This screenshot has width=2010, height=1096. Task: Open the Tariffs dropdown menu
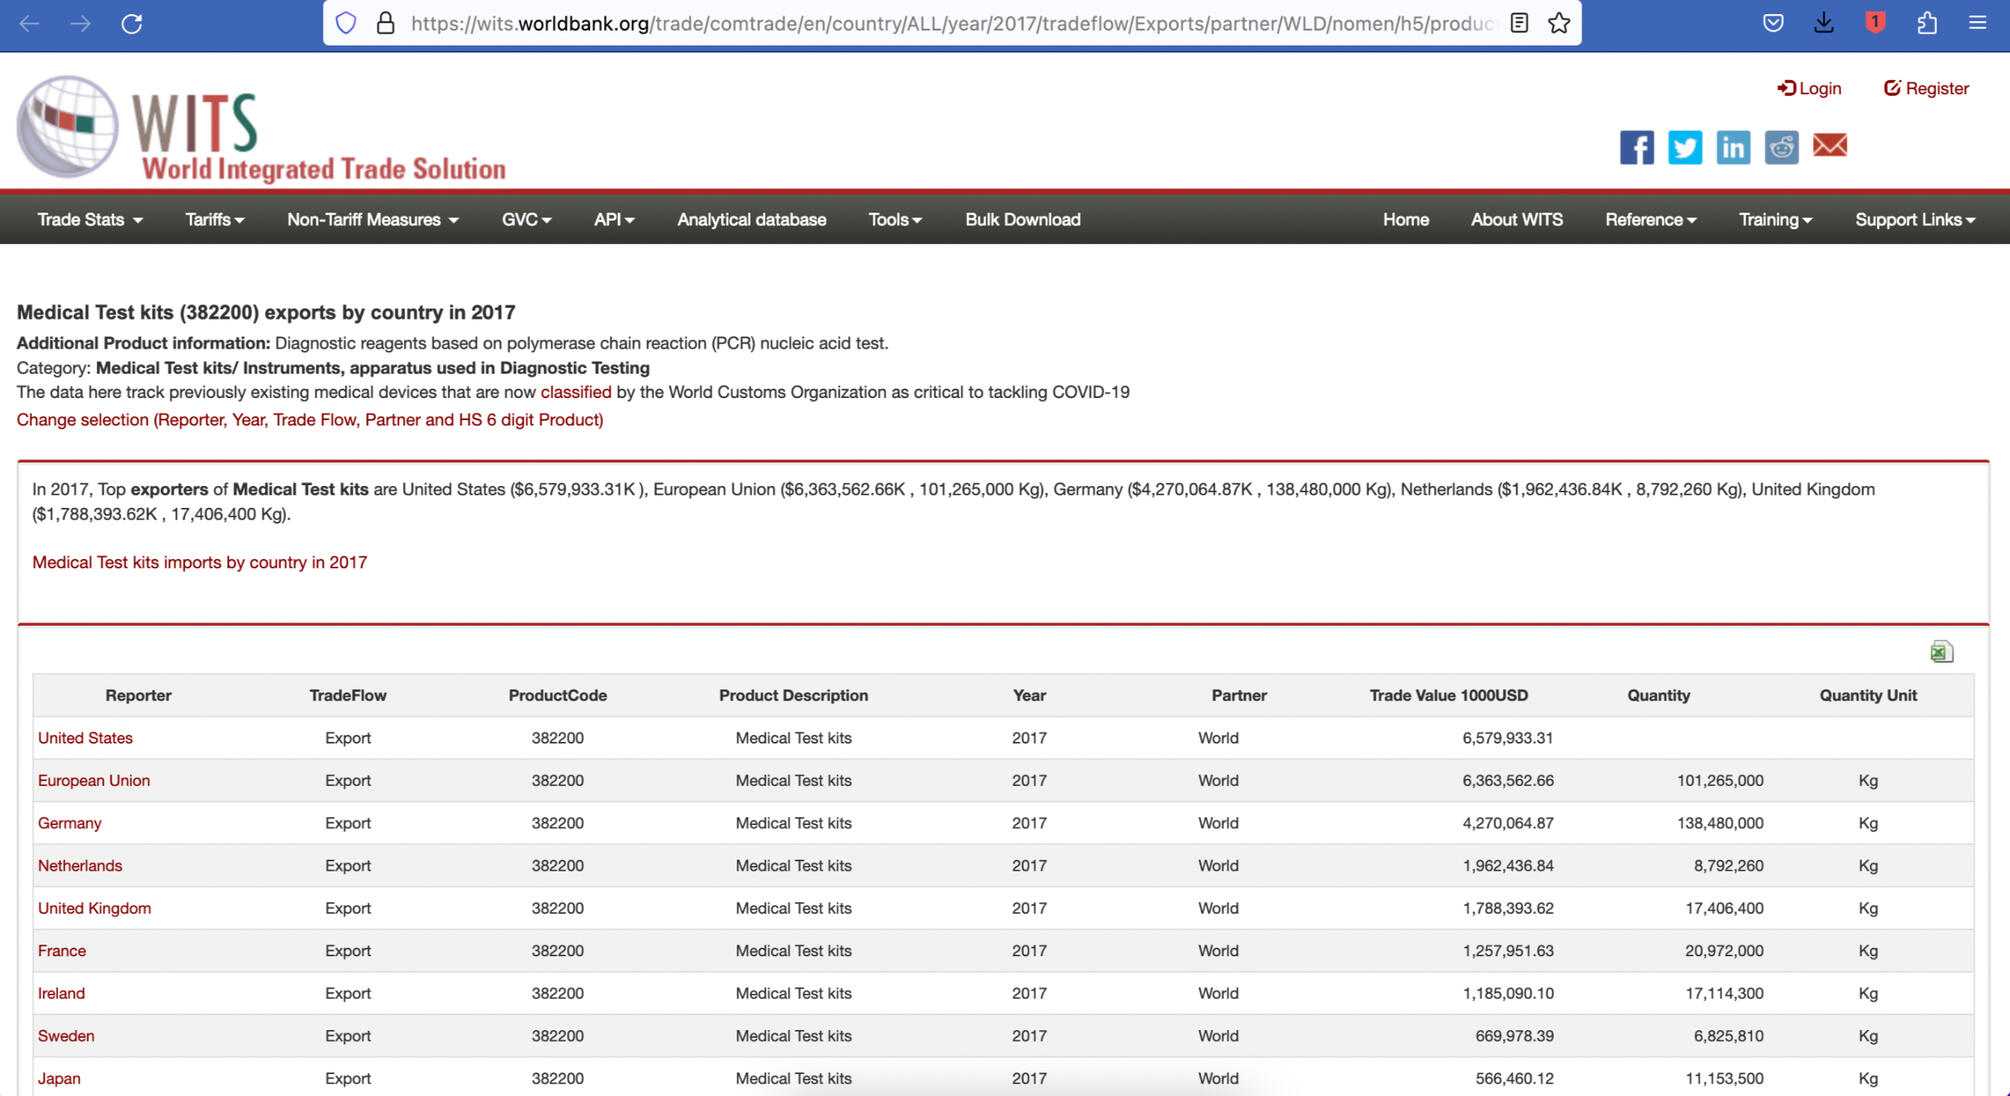214,220
